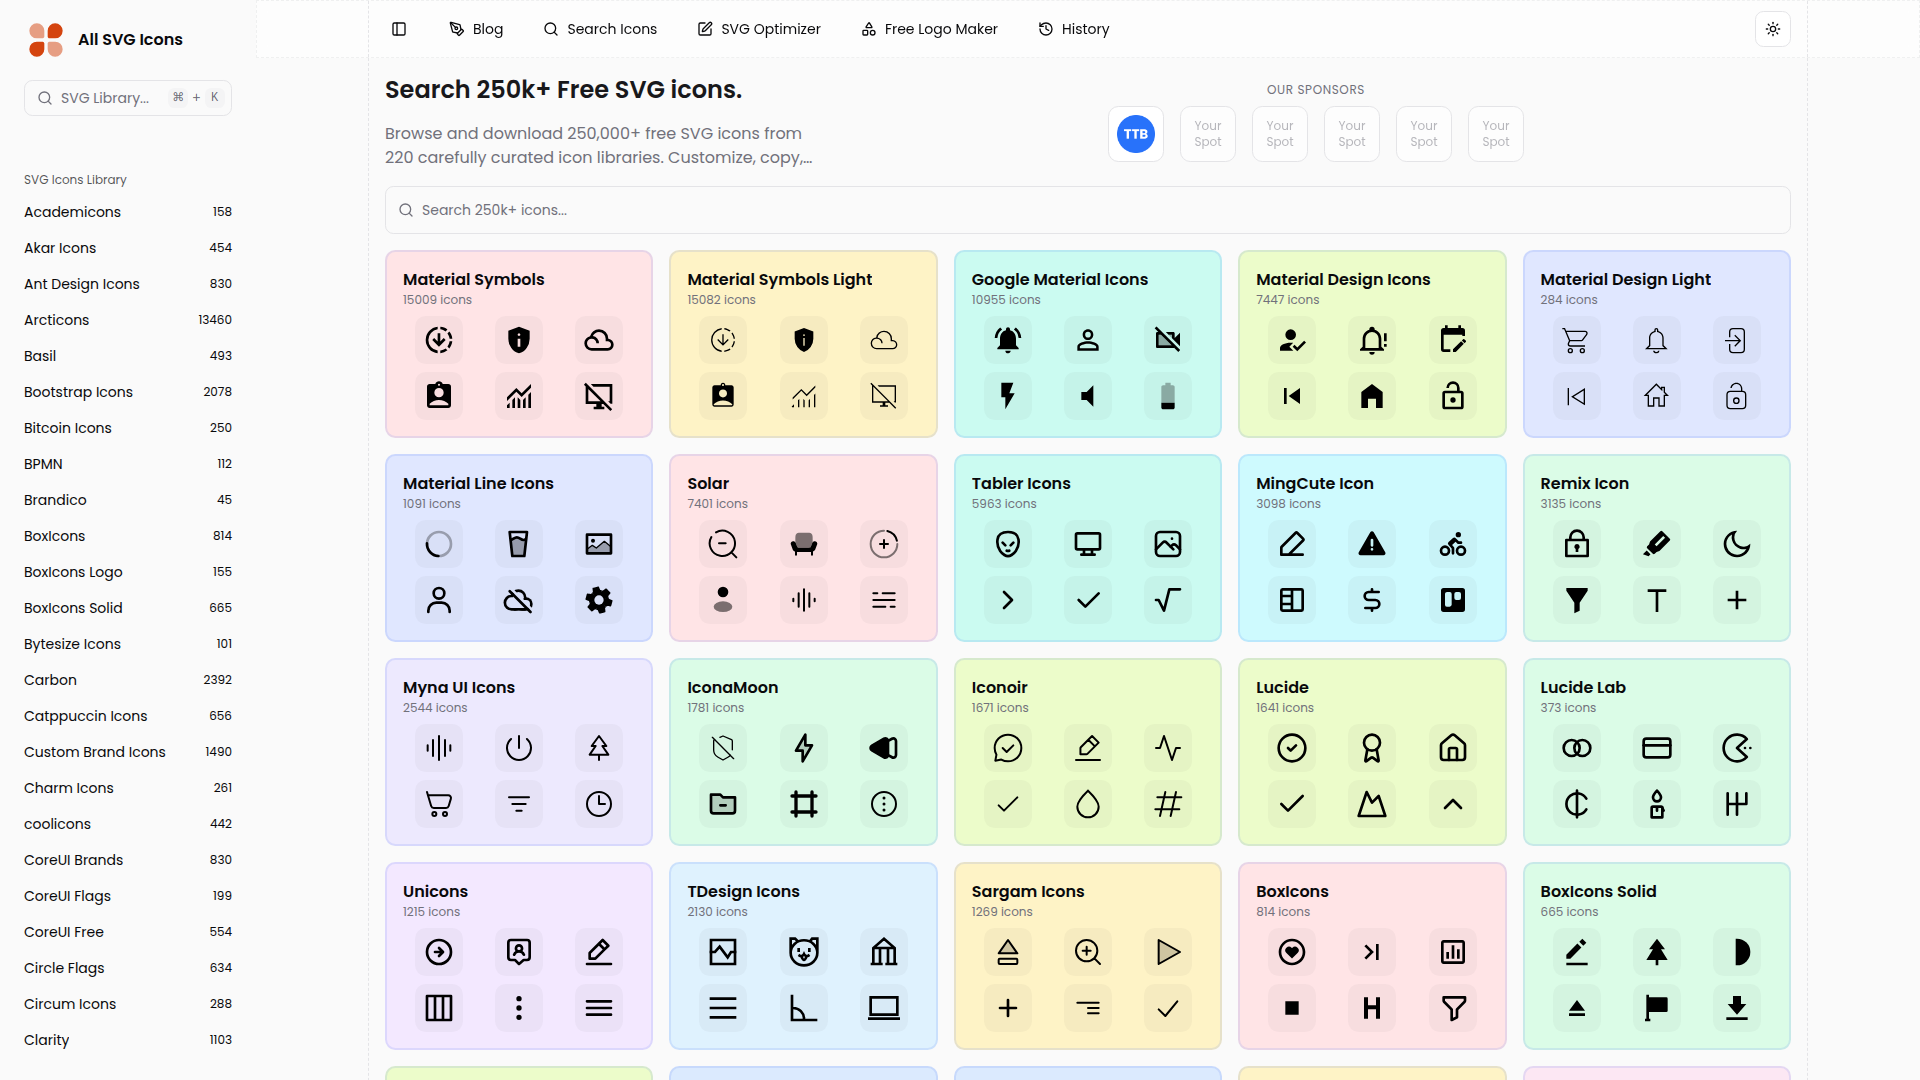Open the SVG Optimizer tool
This screenshot has height=1080, width=1920.
[x=759, y=29]
